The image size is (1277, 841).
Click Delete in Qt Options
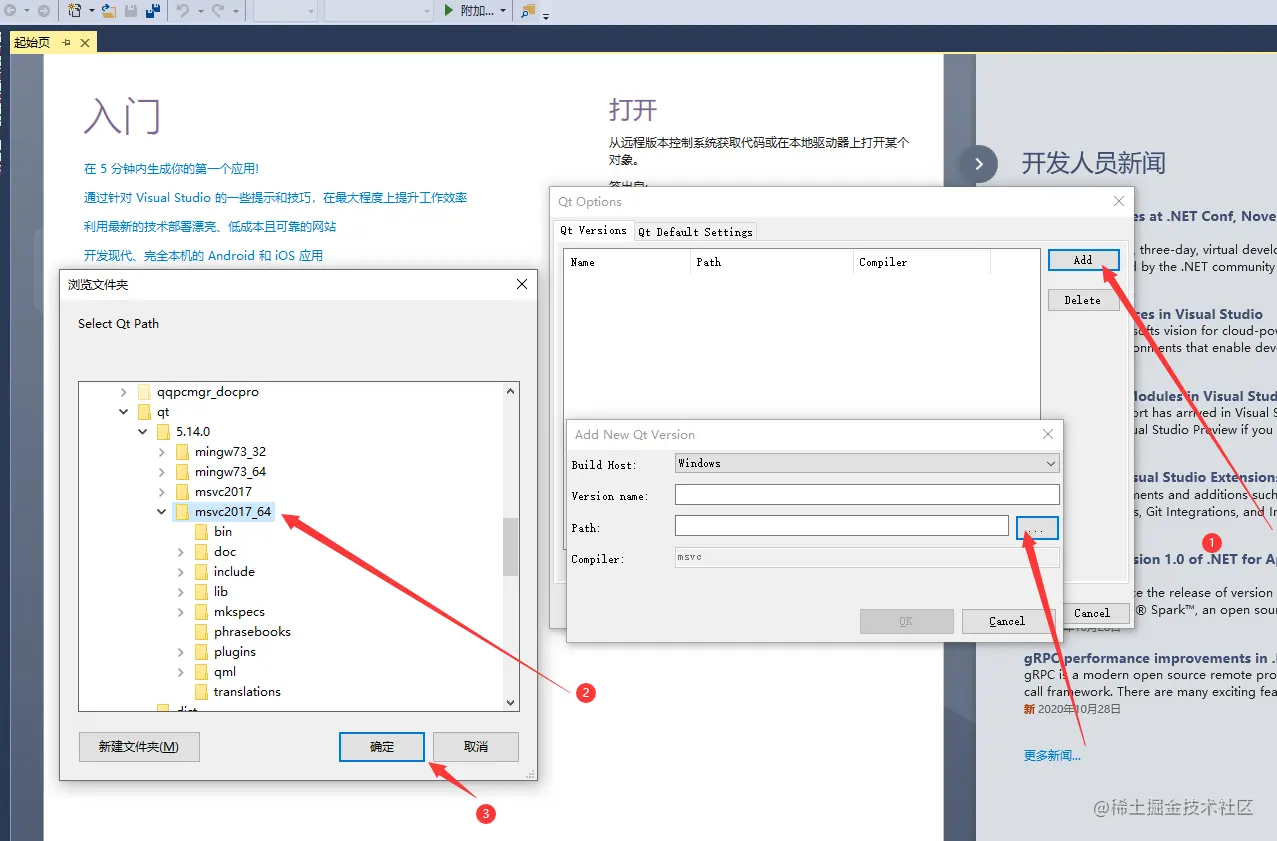pyautogui.click(x=1083, y=300)
